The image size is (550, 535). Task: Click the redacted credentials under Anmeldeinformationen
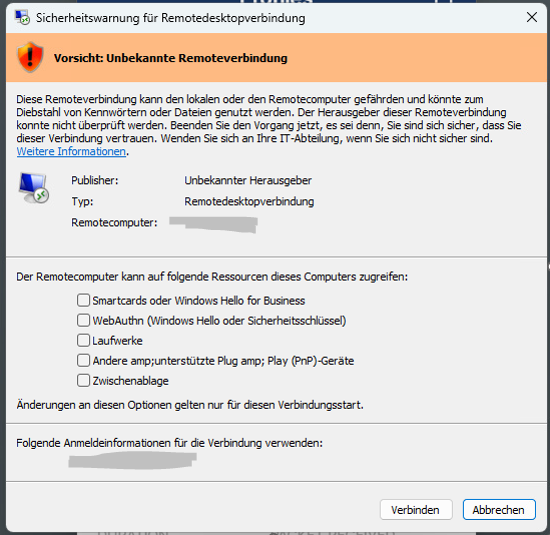coord(132,460)
